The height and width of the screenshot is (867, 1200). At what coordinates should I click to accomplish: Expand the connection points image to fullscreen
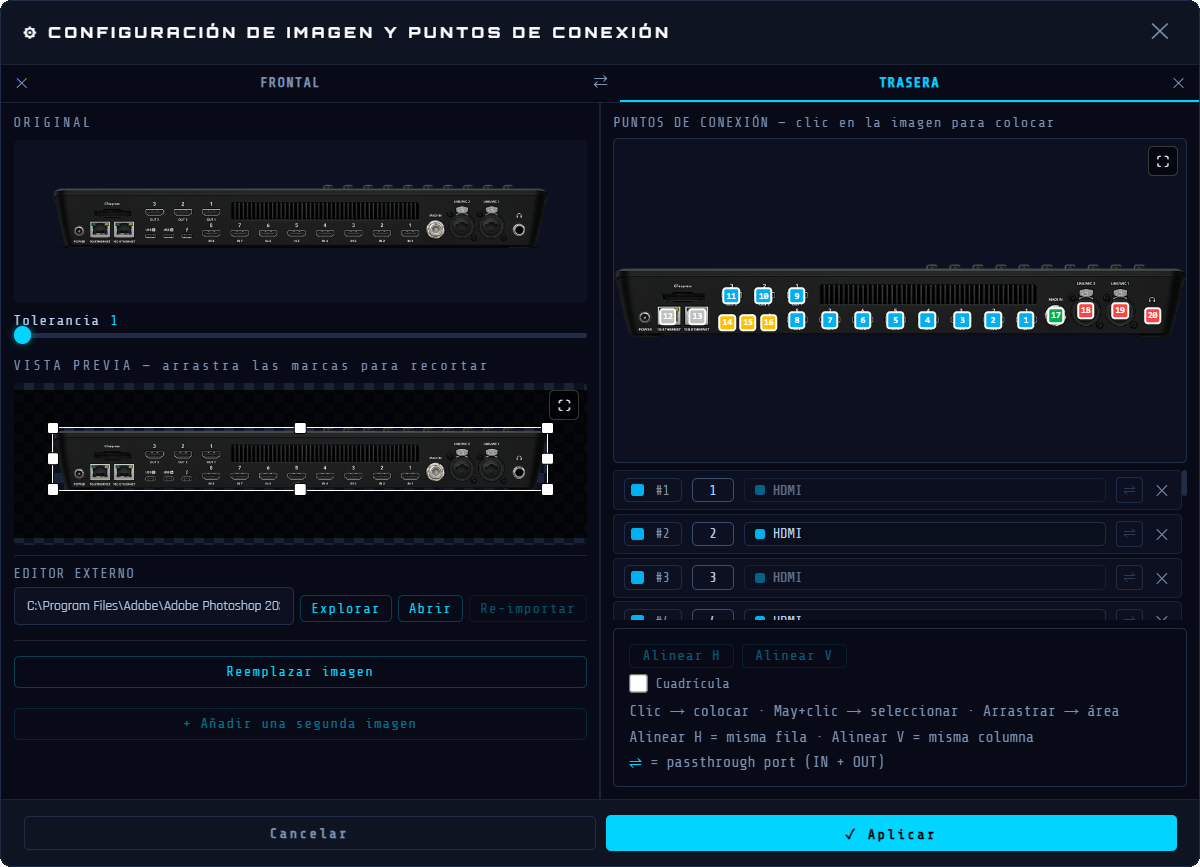coord(1163,161)
